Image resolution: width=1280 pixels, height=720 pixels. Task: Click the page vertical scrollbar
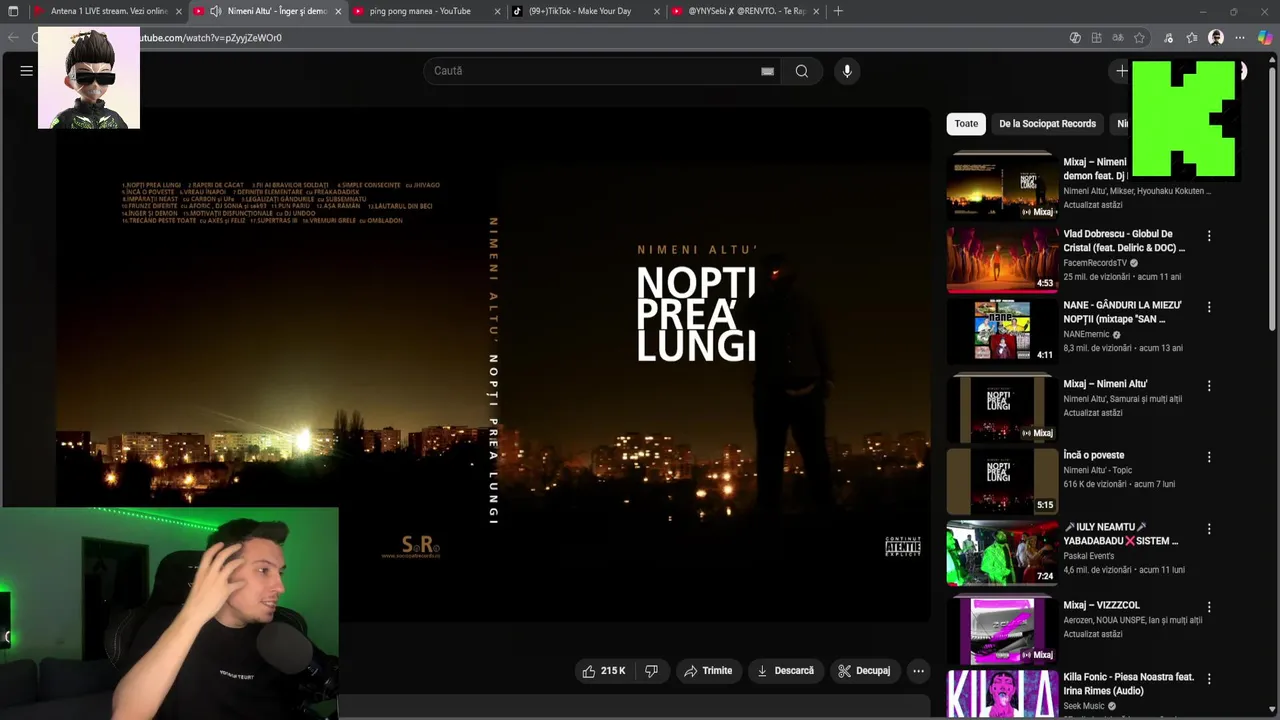point(1273,200)
